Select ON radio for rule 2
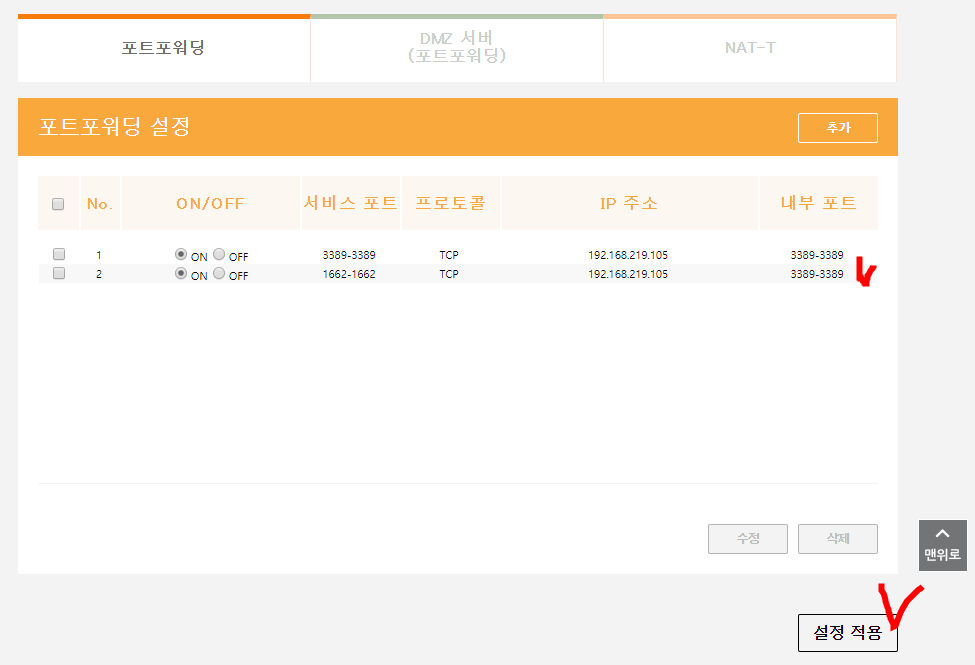 tap(181, 273)
